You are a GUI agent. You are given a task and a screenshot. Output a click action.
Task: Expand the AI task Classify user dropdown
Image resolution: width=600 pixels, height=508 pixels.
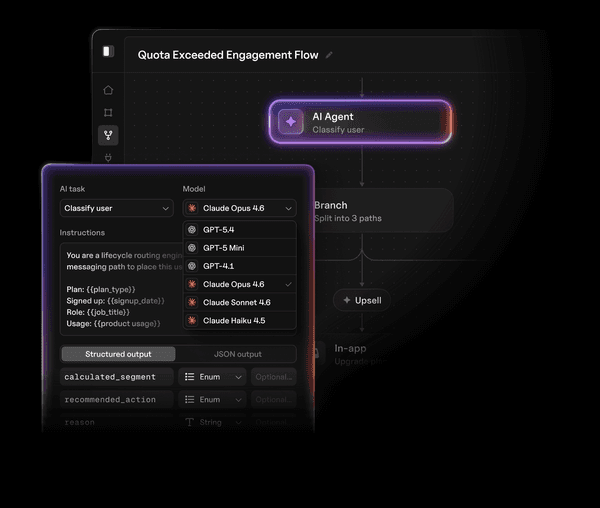117,208
